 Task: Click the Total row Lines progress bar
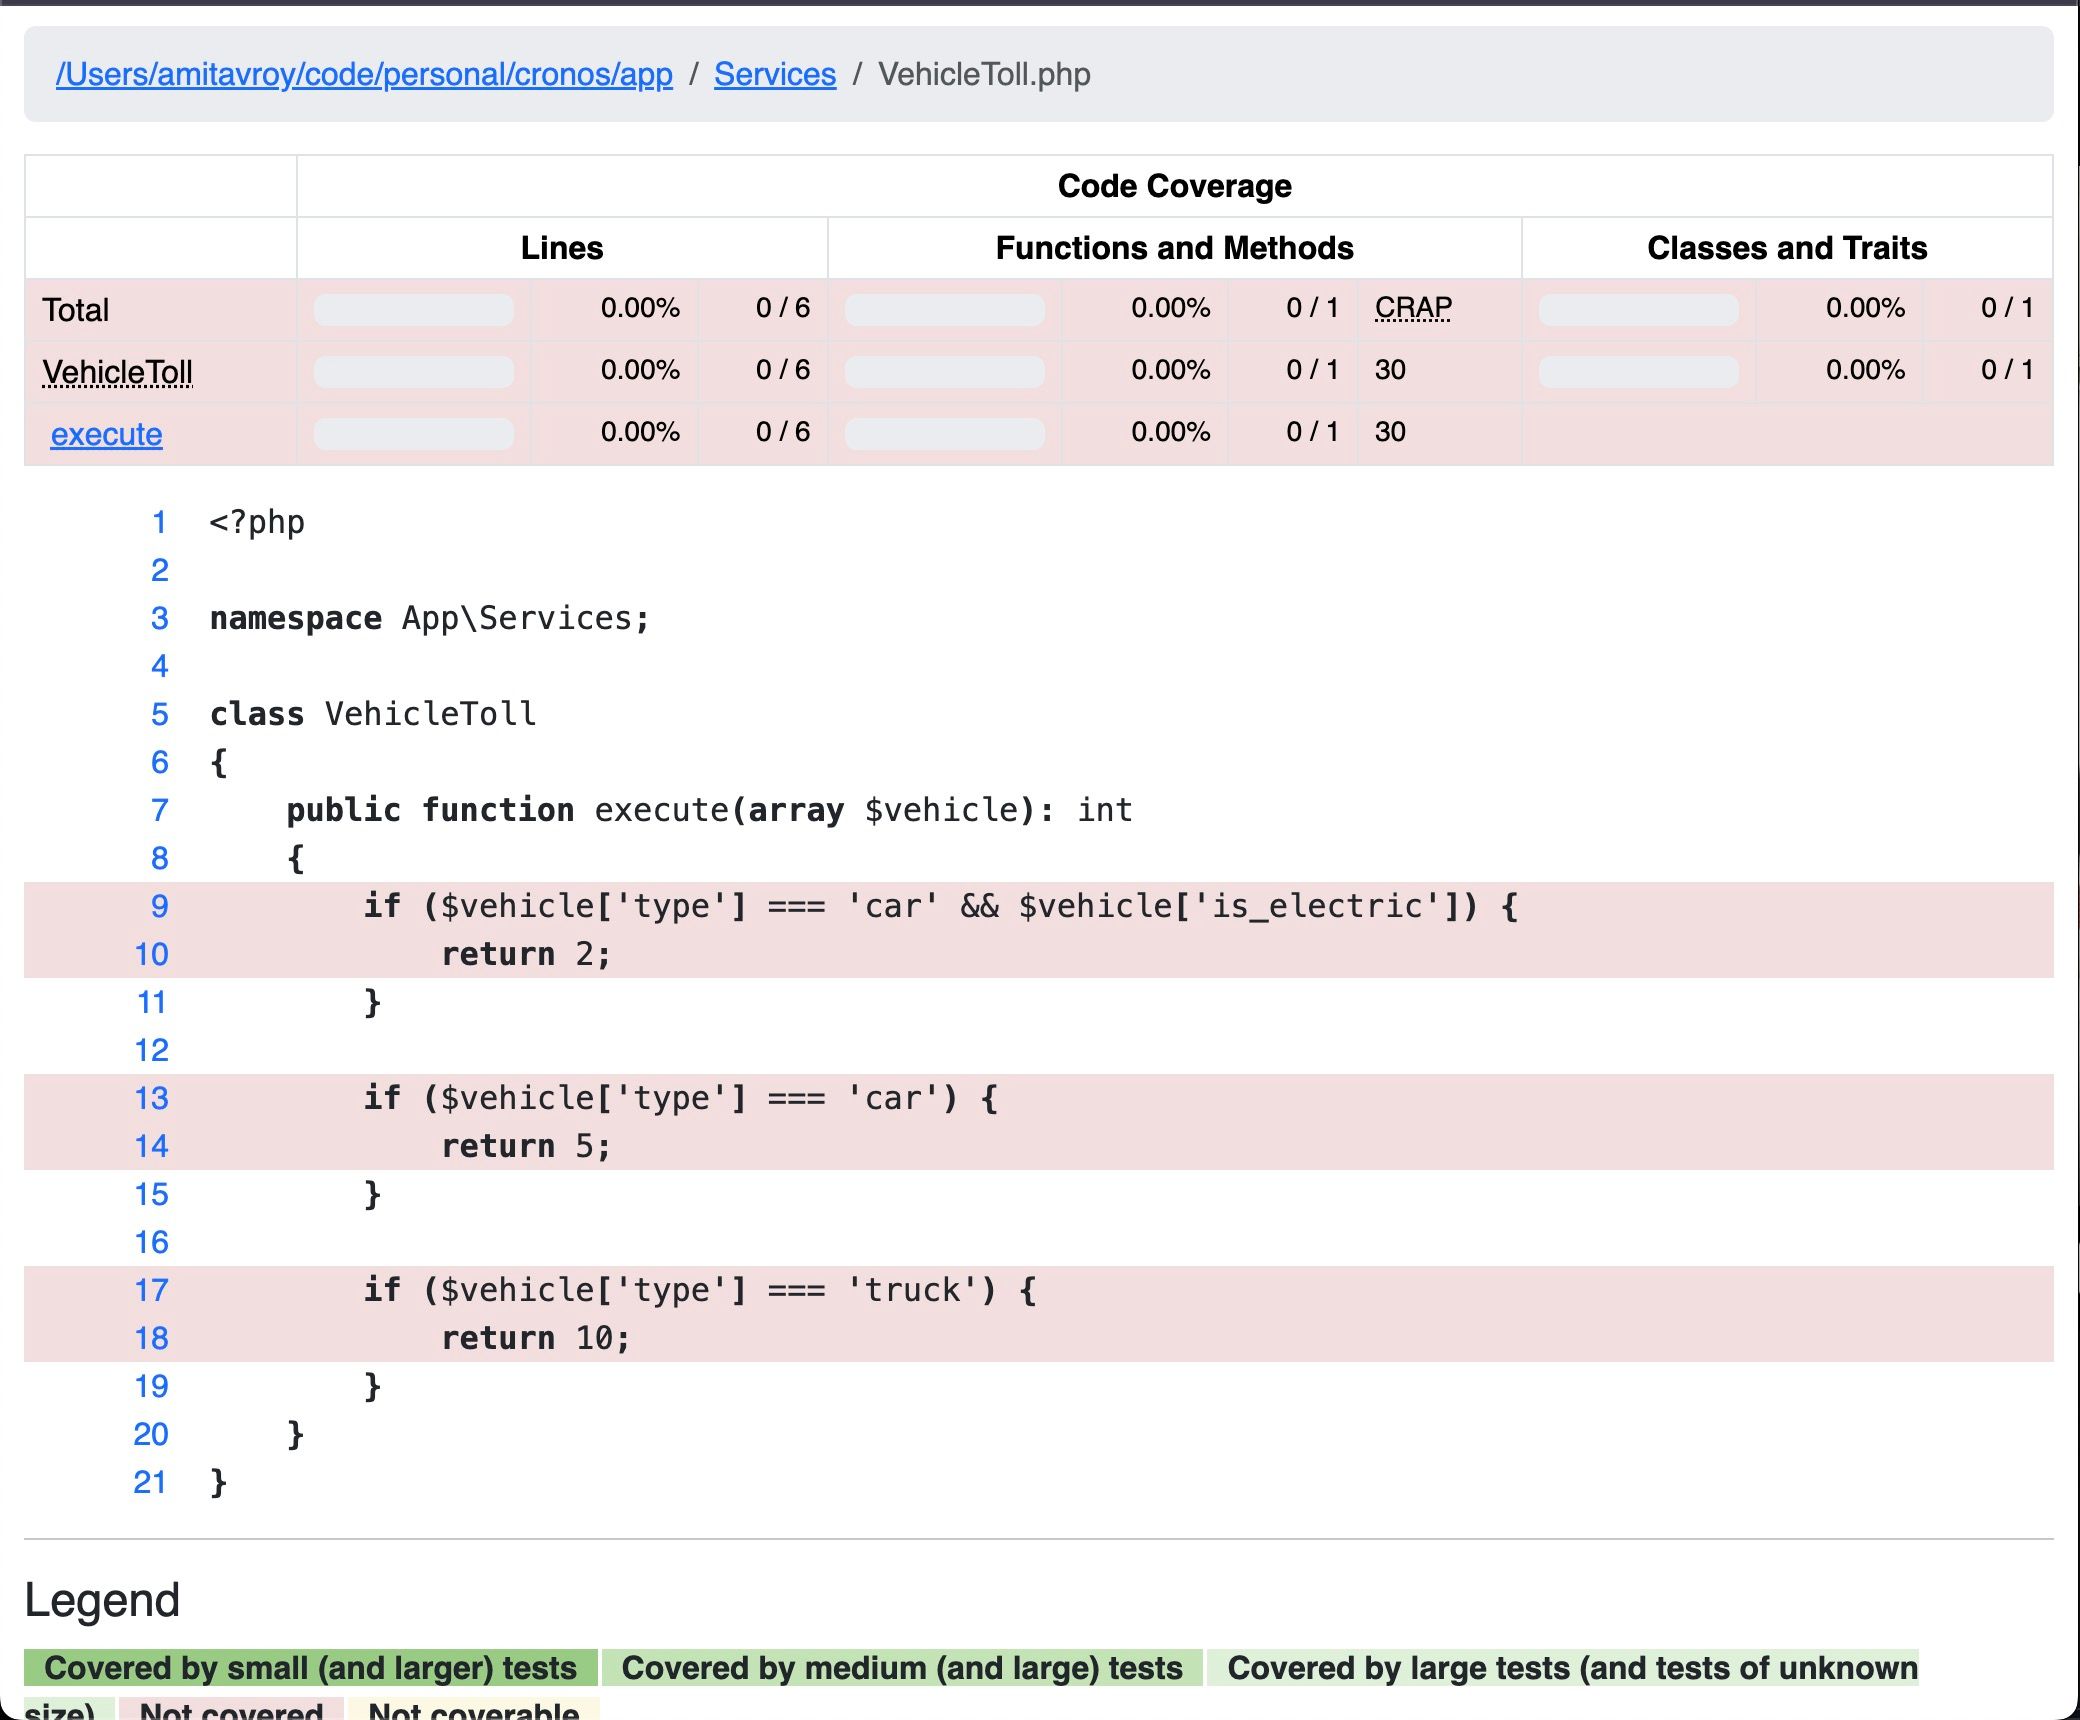tap(413, 309)
